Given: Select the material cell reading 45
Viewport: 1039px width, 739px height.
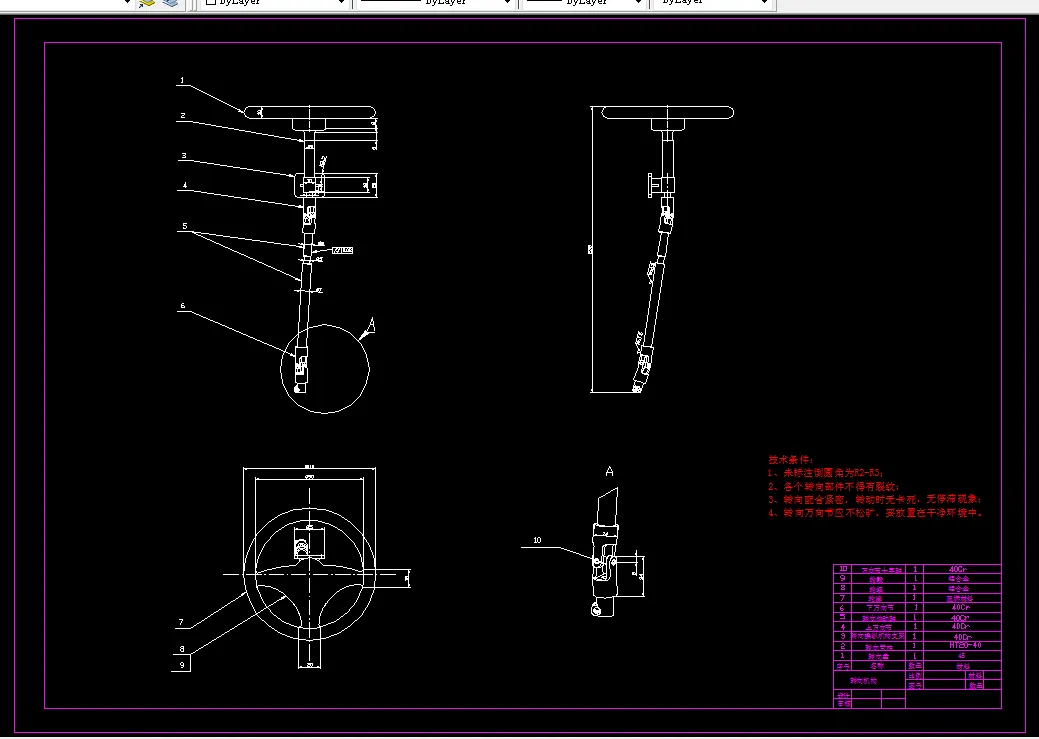Looking at the screenshot, I should pos(962,655).
